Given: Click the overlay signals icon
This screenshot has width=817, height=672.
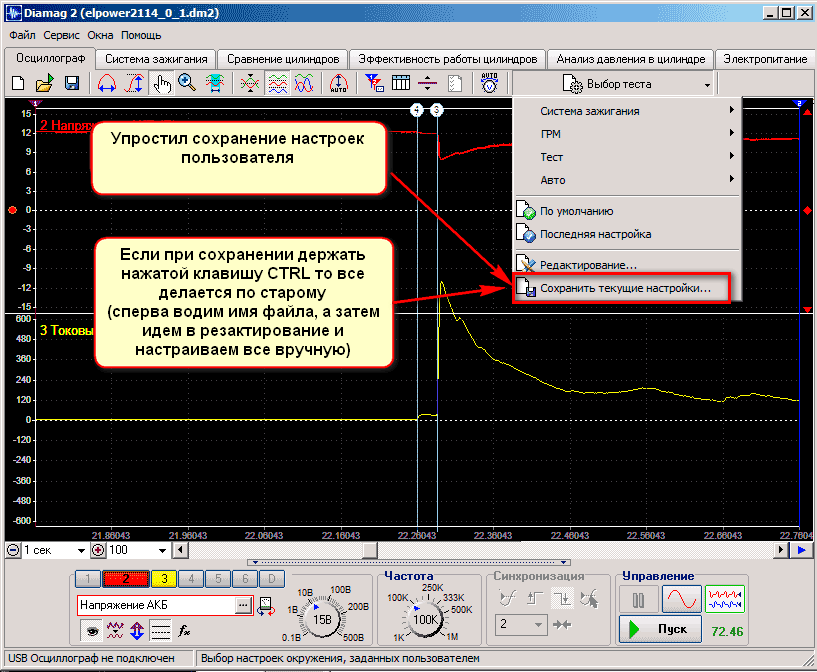Looking at the screenshot, I should coord(250,83).
